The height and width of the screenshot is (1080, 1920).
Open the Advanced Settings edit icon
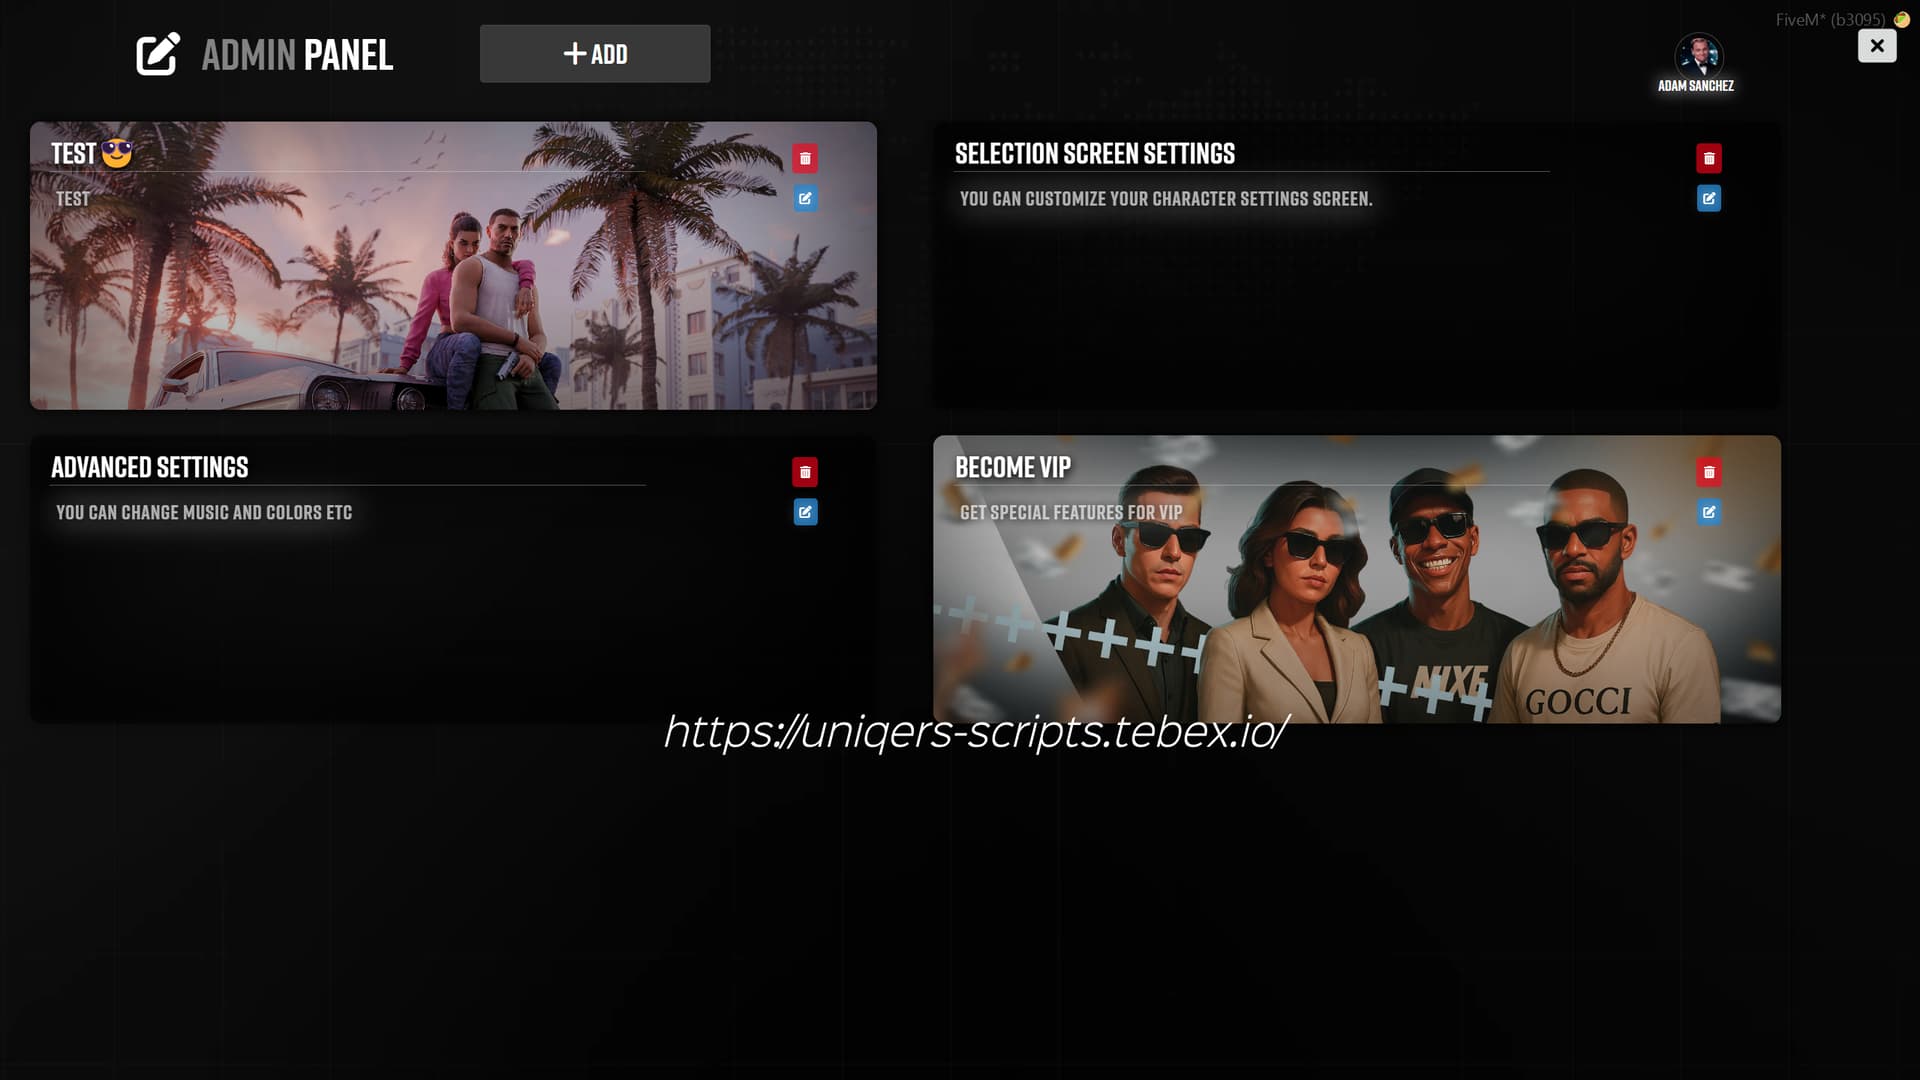click(x=805, y=512)
